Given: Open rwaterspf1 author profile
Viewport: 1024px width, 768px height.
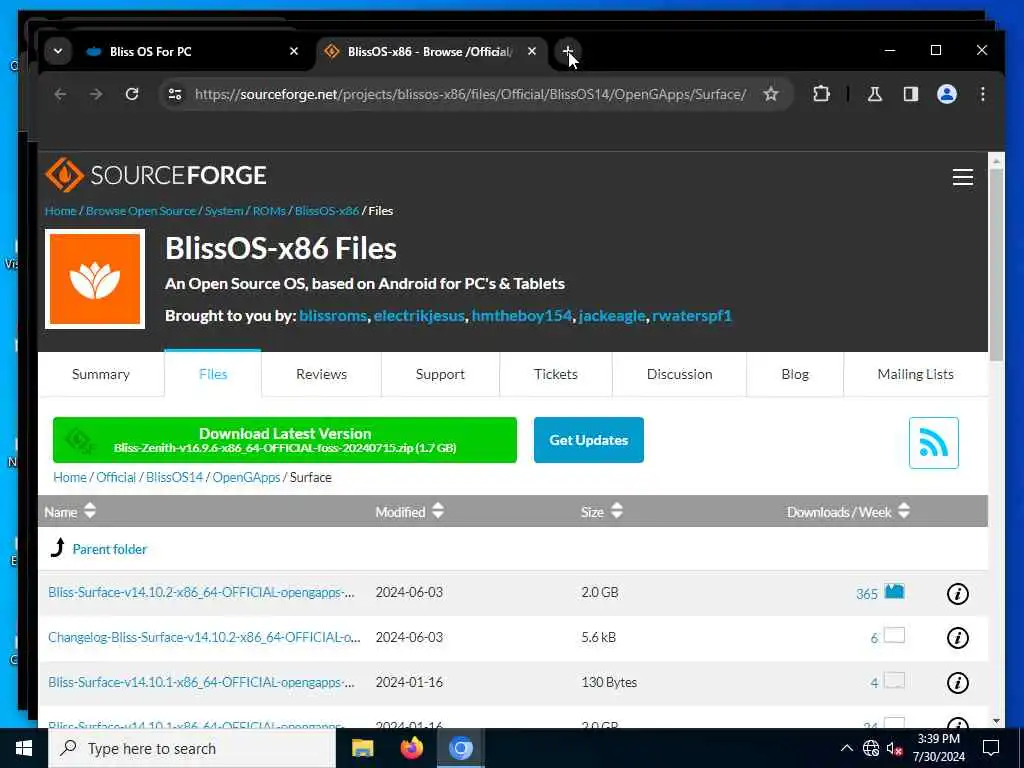Looking at the screenshot, I should point(692,316).
